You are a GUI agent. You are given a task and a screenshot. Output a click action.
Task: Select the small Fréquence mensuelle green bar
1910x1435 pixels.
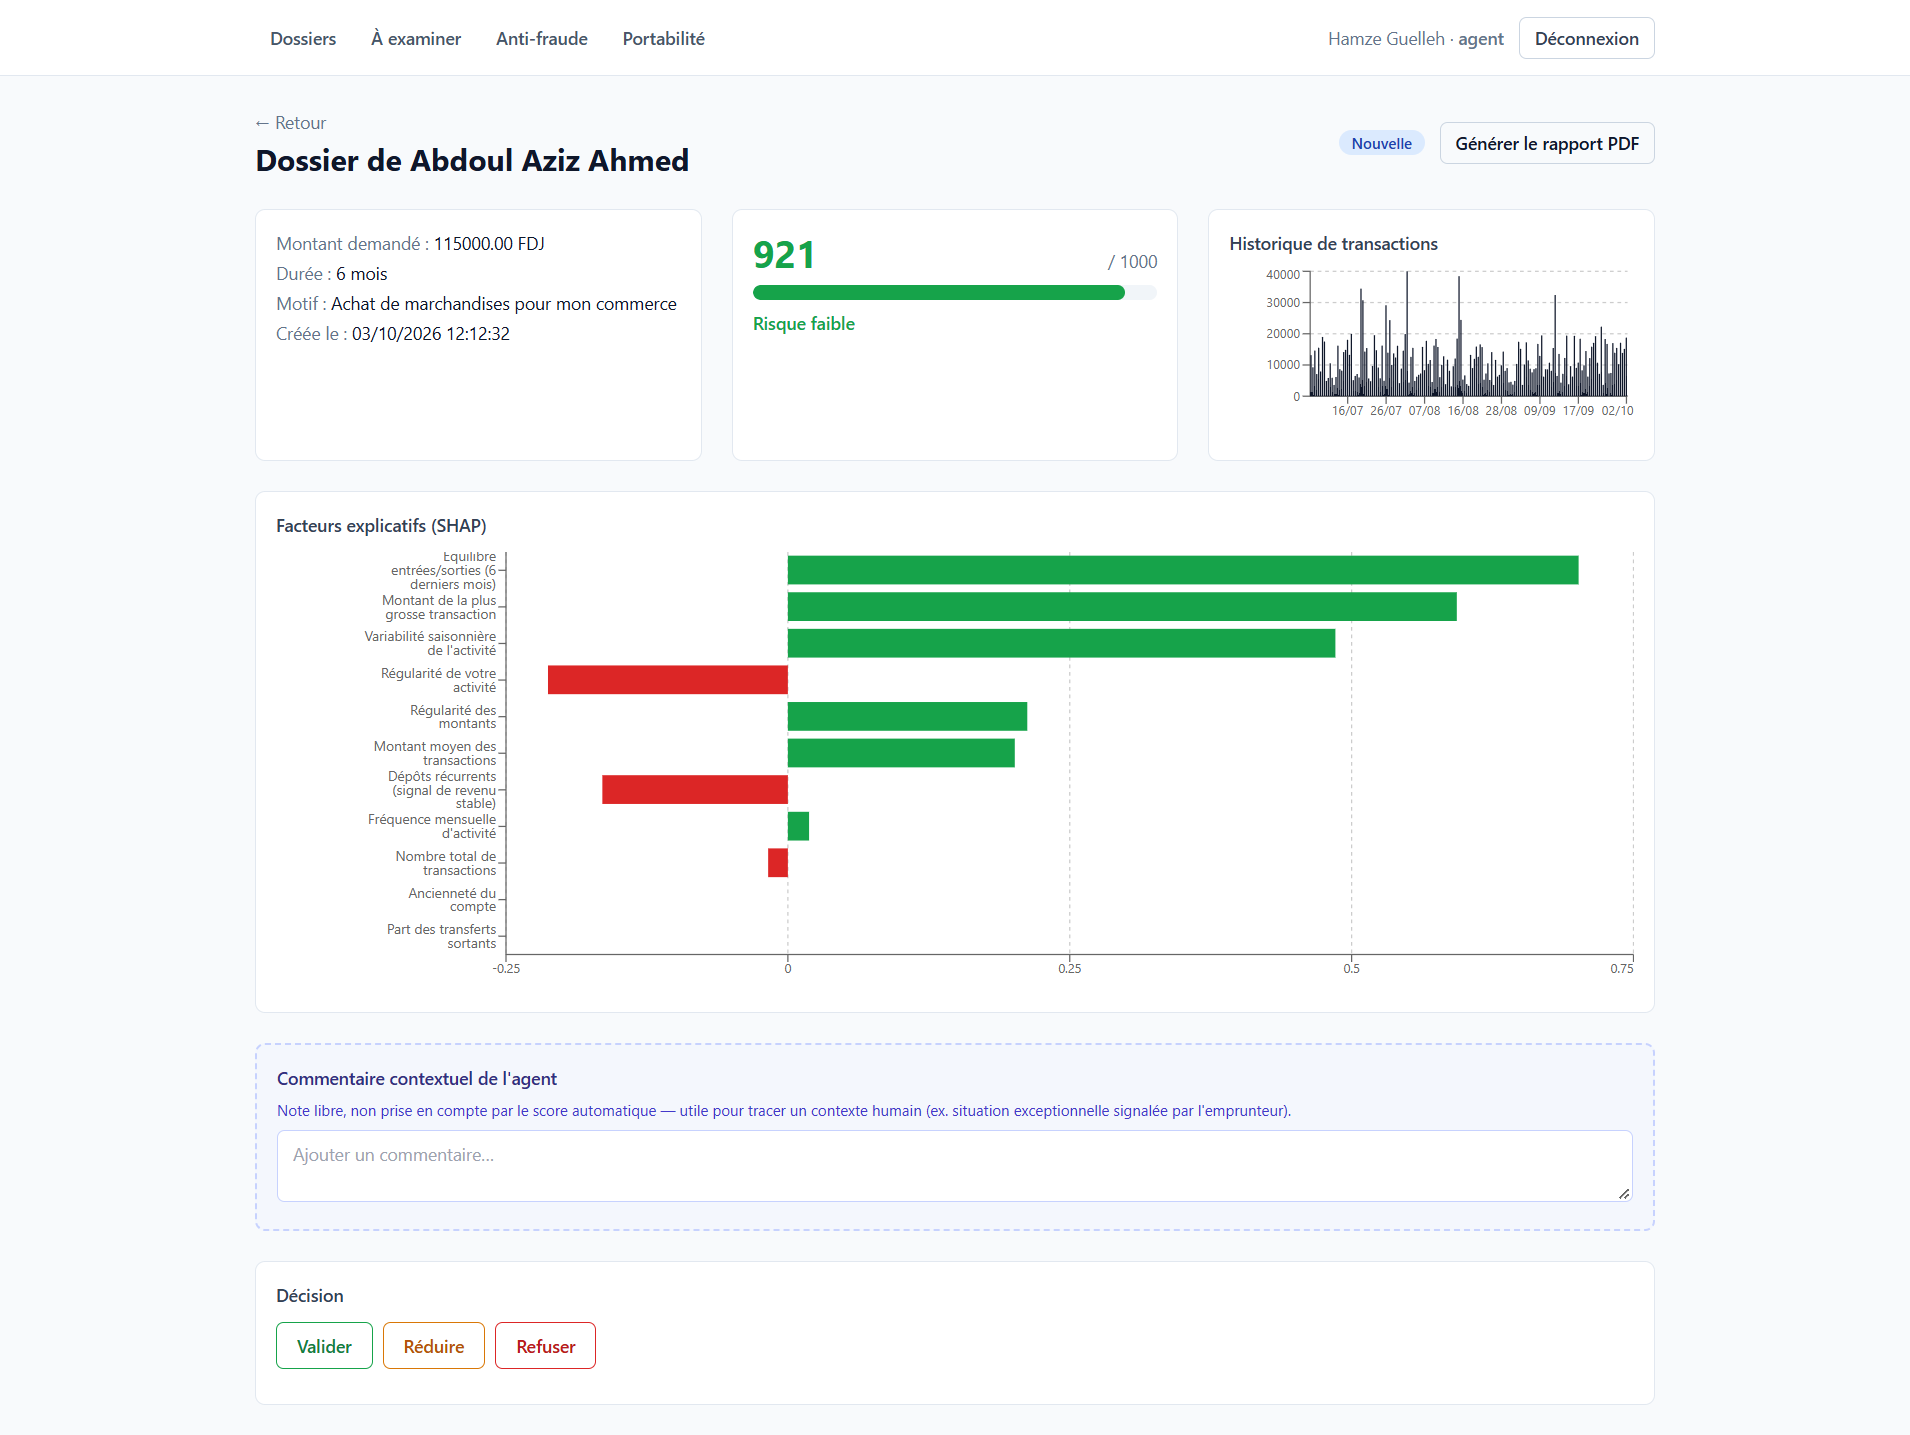(798, 826)
